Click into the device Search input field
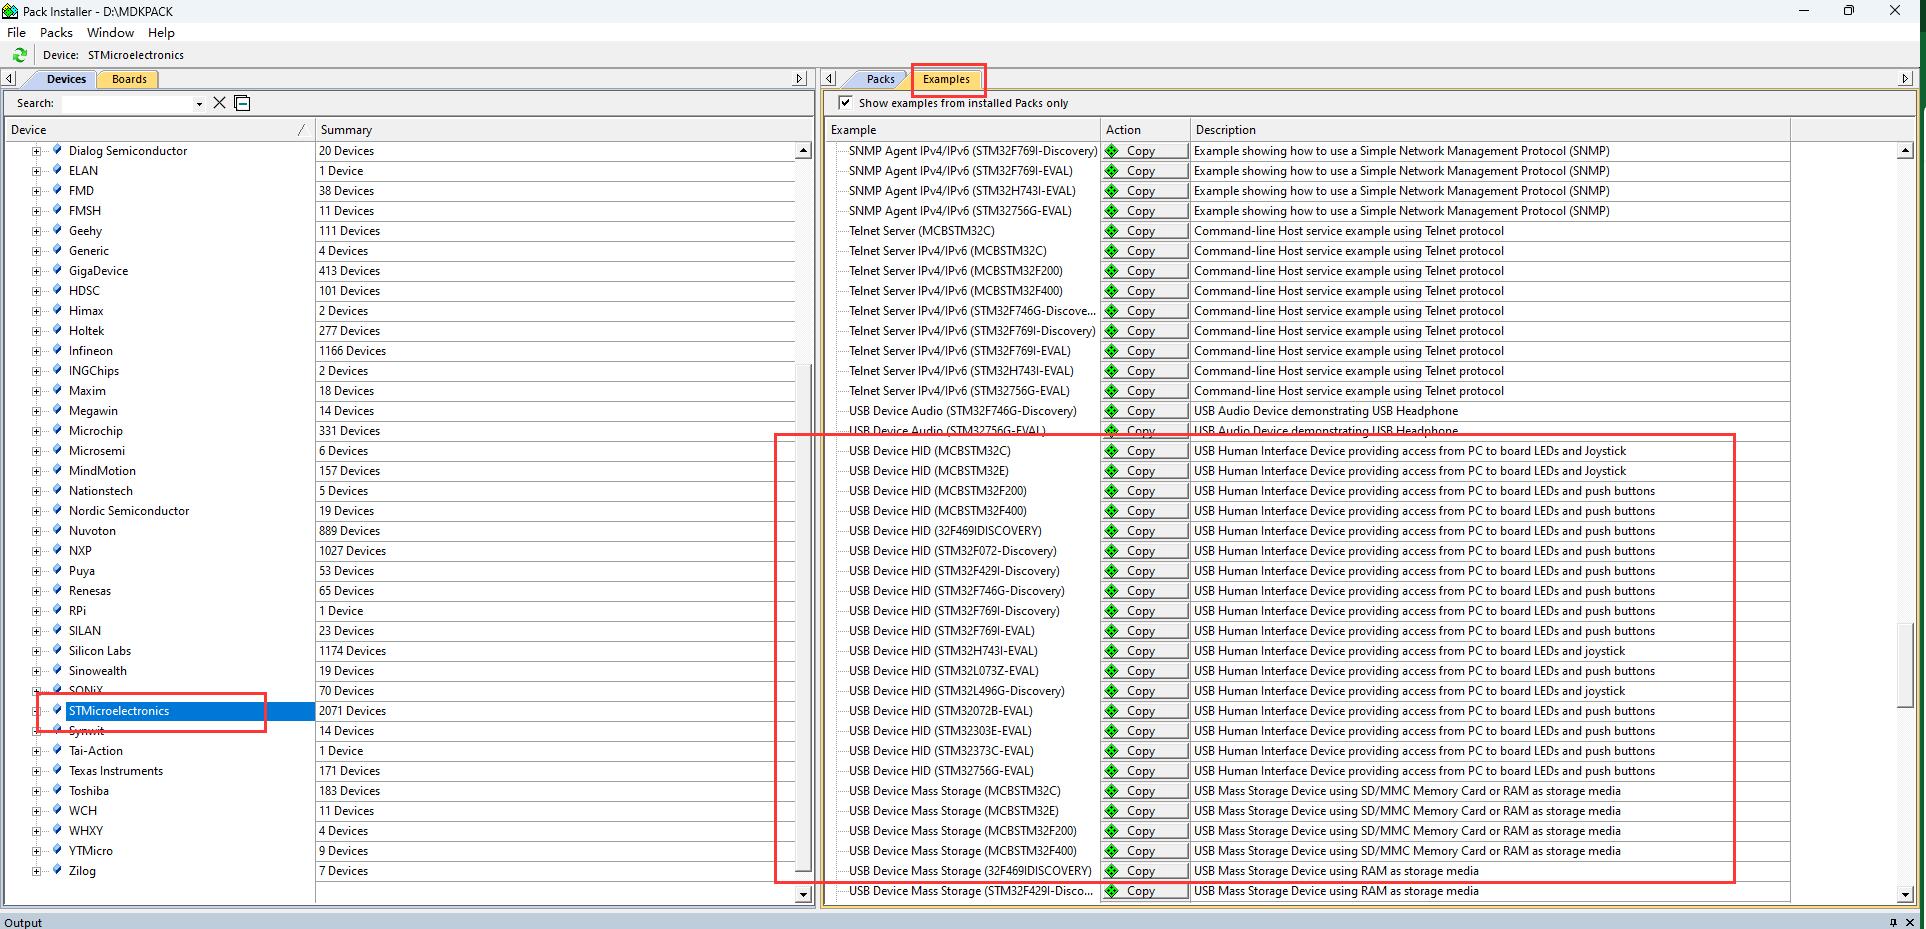 126,103
